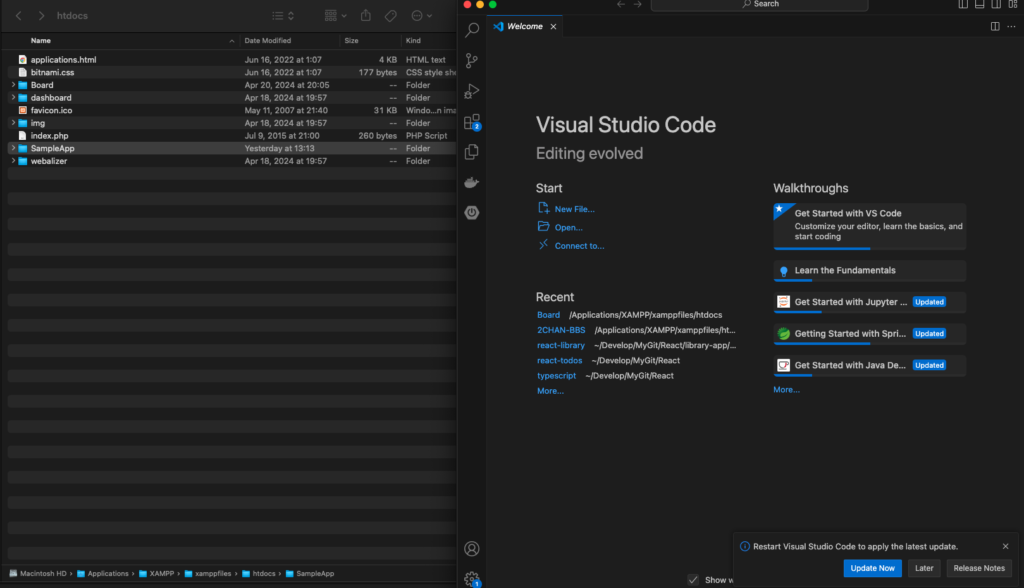The width and height of the screenshot is (1024, 588).
Task: Open Get Started with VS Code walkthrough
Action: pyautogui.click(x=869, y=226)
